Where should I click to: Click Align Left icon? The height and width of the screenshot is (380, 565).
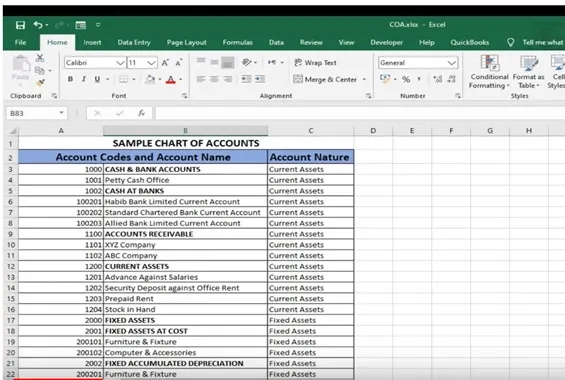click(x=201, y=79)
